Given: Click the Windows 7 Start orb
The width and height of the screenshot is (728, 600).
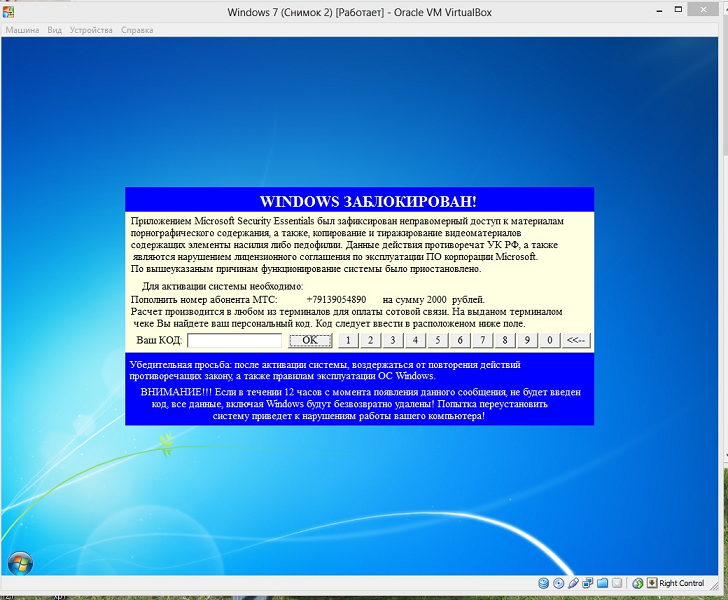Looking at the screenshot, I should [20, 563].
